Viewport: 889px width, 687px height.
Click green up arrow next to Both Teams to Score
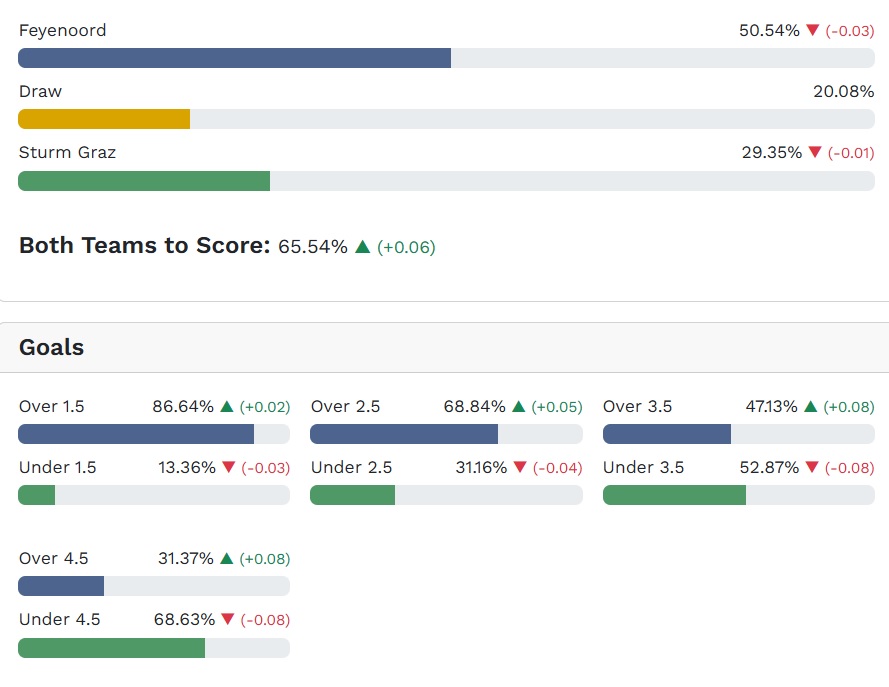tap(362, 247)
